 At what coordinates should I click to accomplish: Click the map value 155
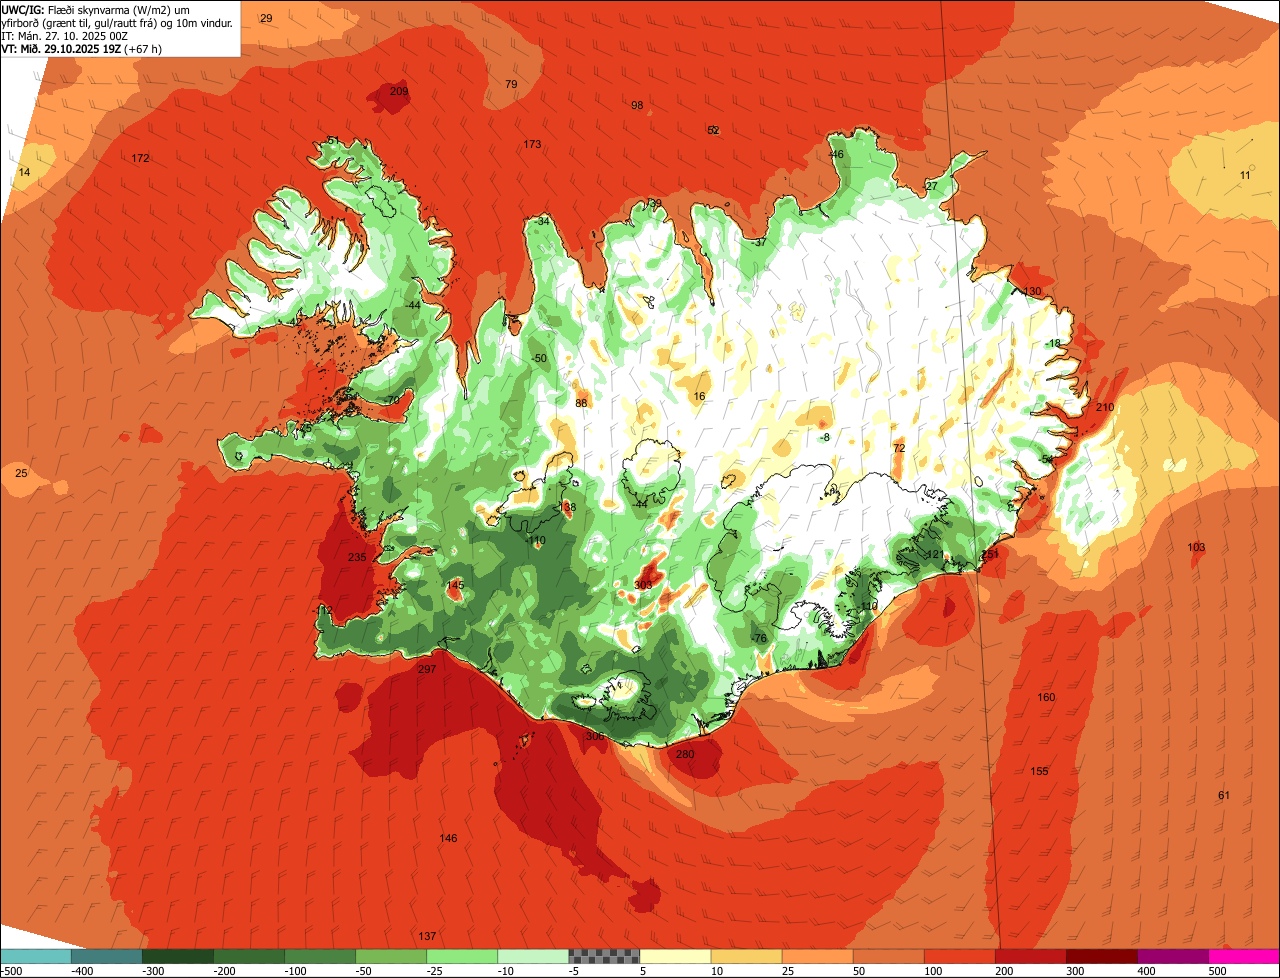point(1039,771)
